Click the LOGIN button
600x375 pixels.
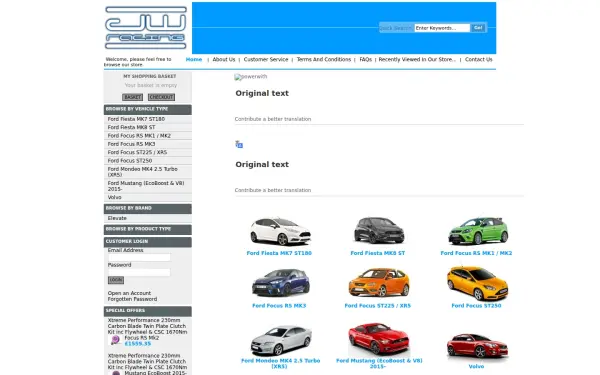pos(116,280)
